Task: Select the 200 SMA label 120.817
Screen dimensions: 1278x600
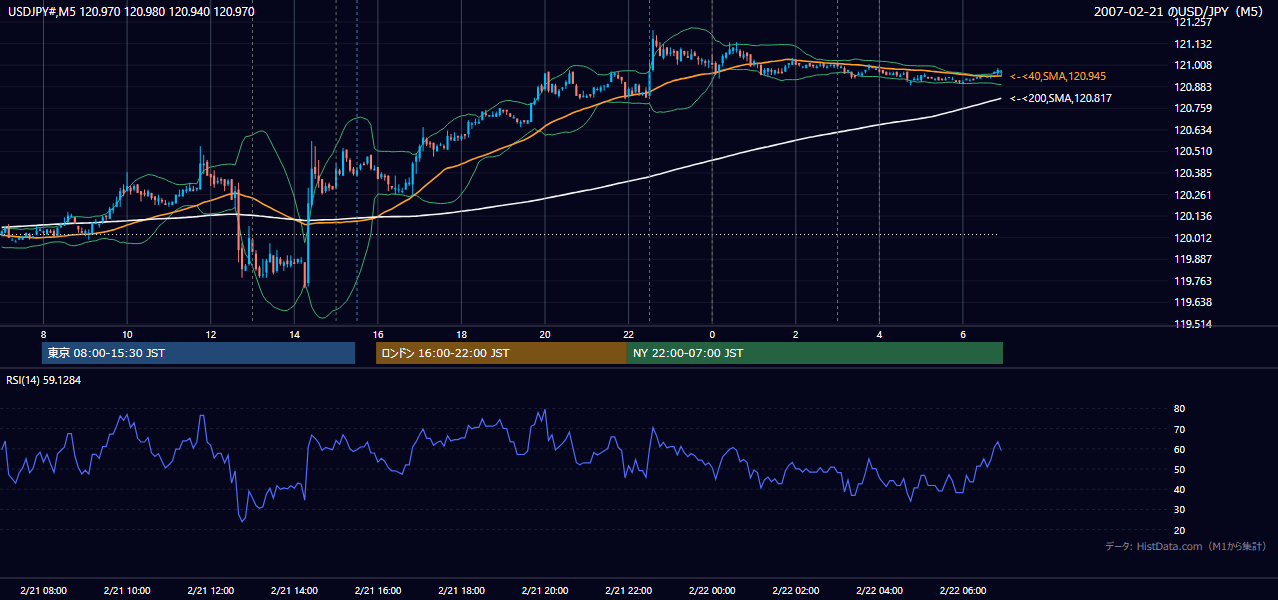Action: tap(1061, 98)
